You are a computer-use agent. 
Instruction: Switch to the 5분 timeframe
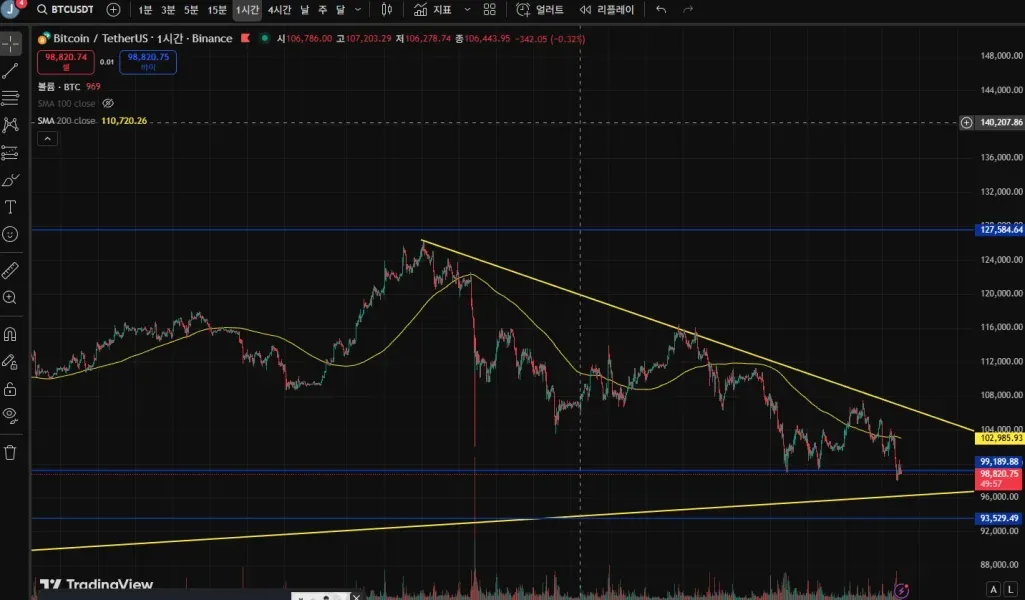click(x=191, y=10)
